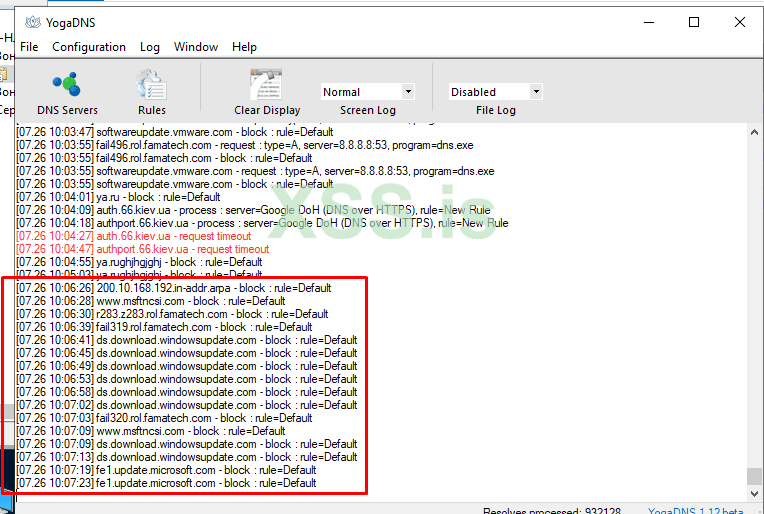The image size is (764, 514).
Task: Click the log scrollbar up arrow
Action: coord(754,132)
